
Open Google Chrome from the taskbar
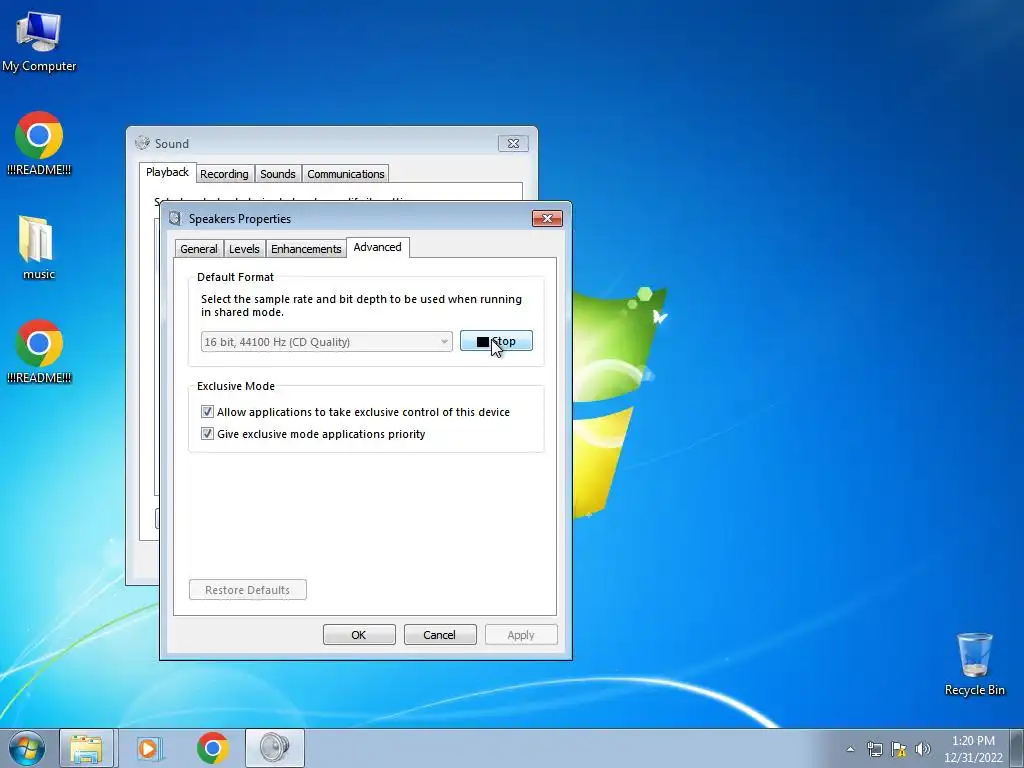(x=212, y=748)
